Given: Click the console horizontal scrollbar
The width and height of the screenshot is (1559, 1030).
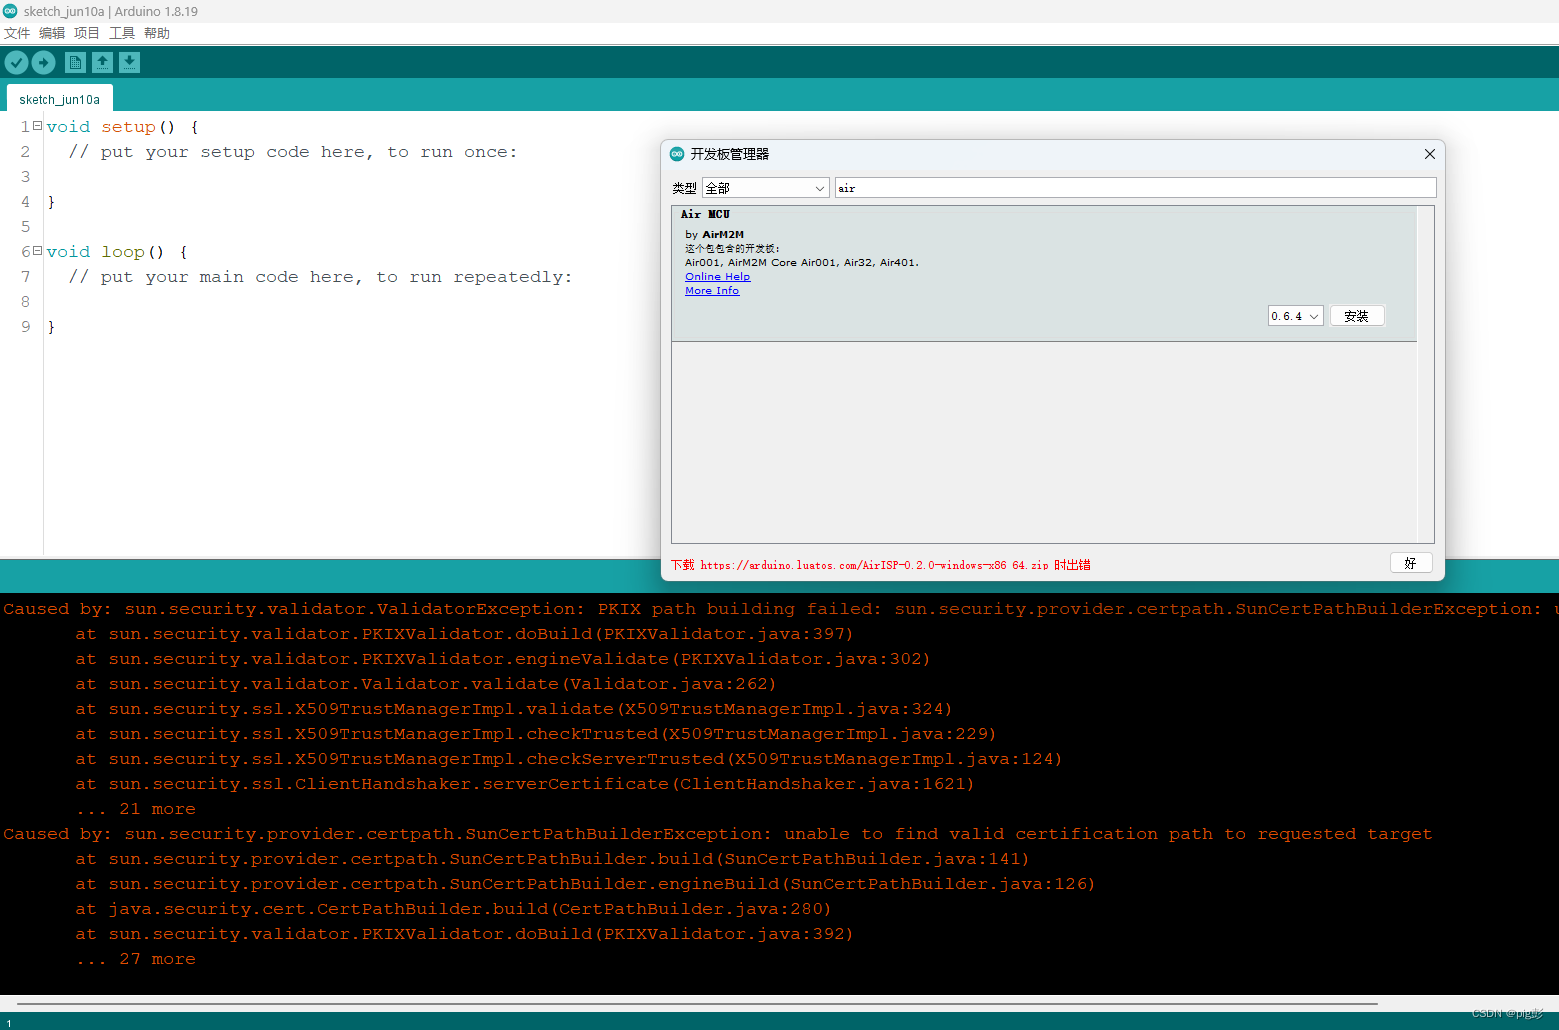Looking at the screenshot, I should click(697, 1003).
